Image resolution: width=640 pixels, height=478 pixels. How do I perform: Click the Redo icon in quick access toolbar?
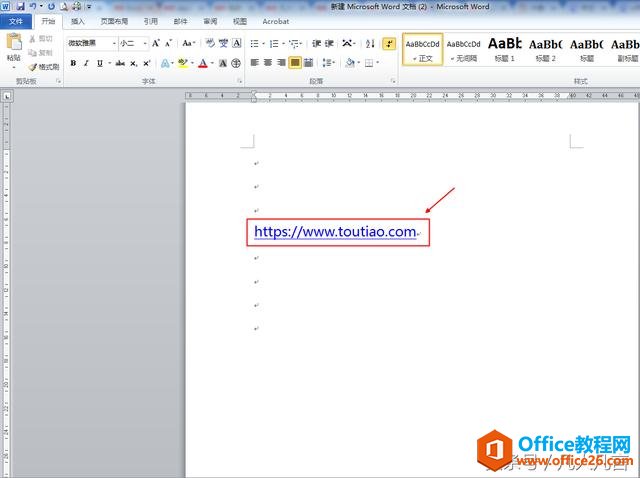point(51,7)
